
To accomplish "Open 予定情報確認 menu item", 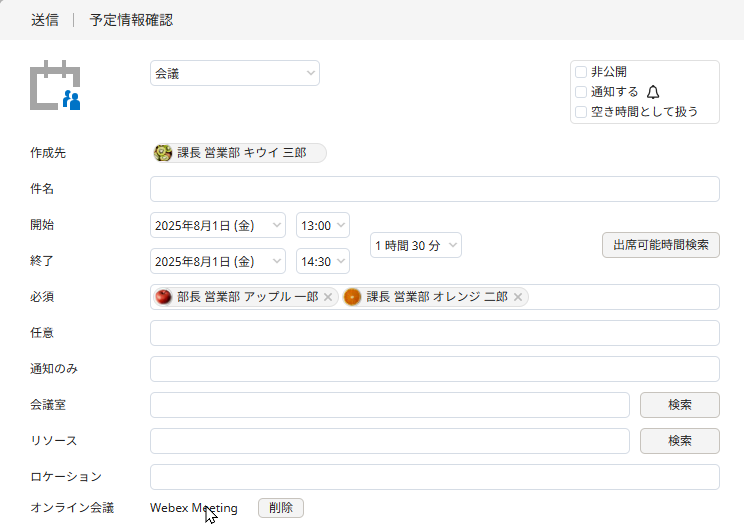I will 131,20.
